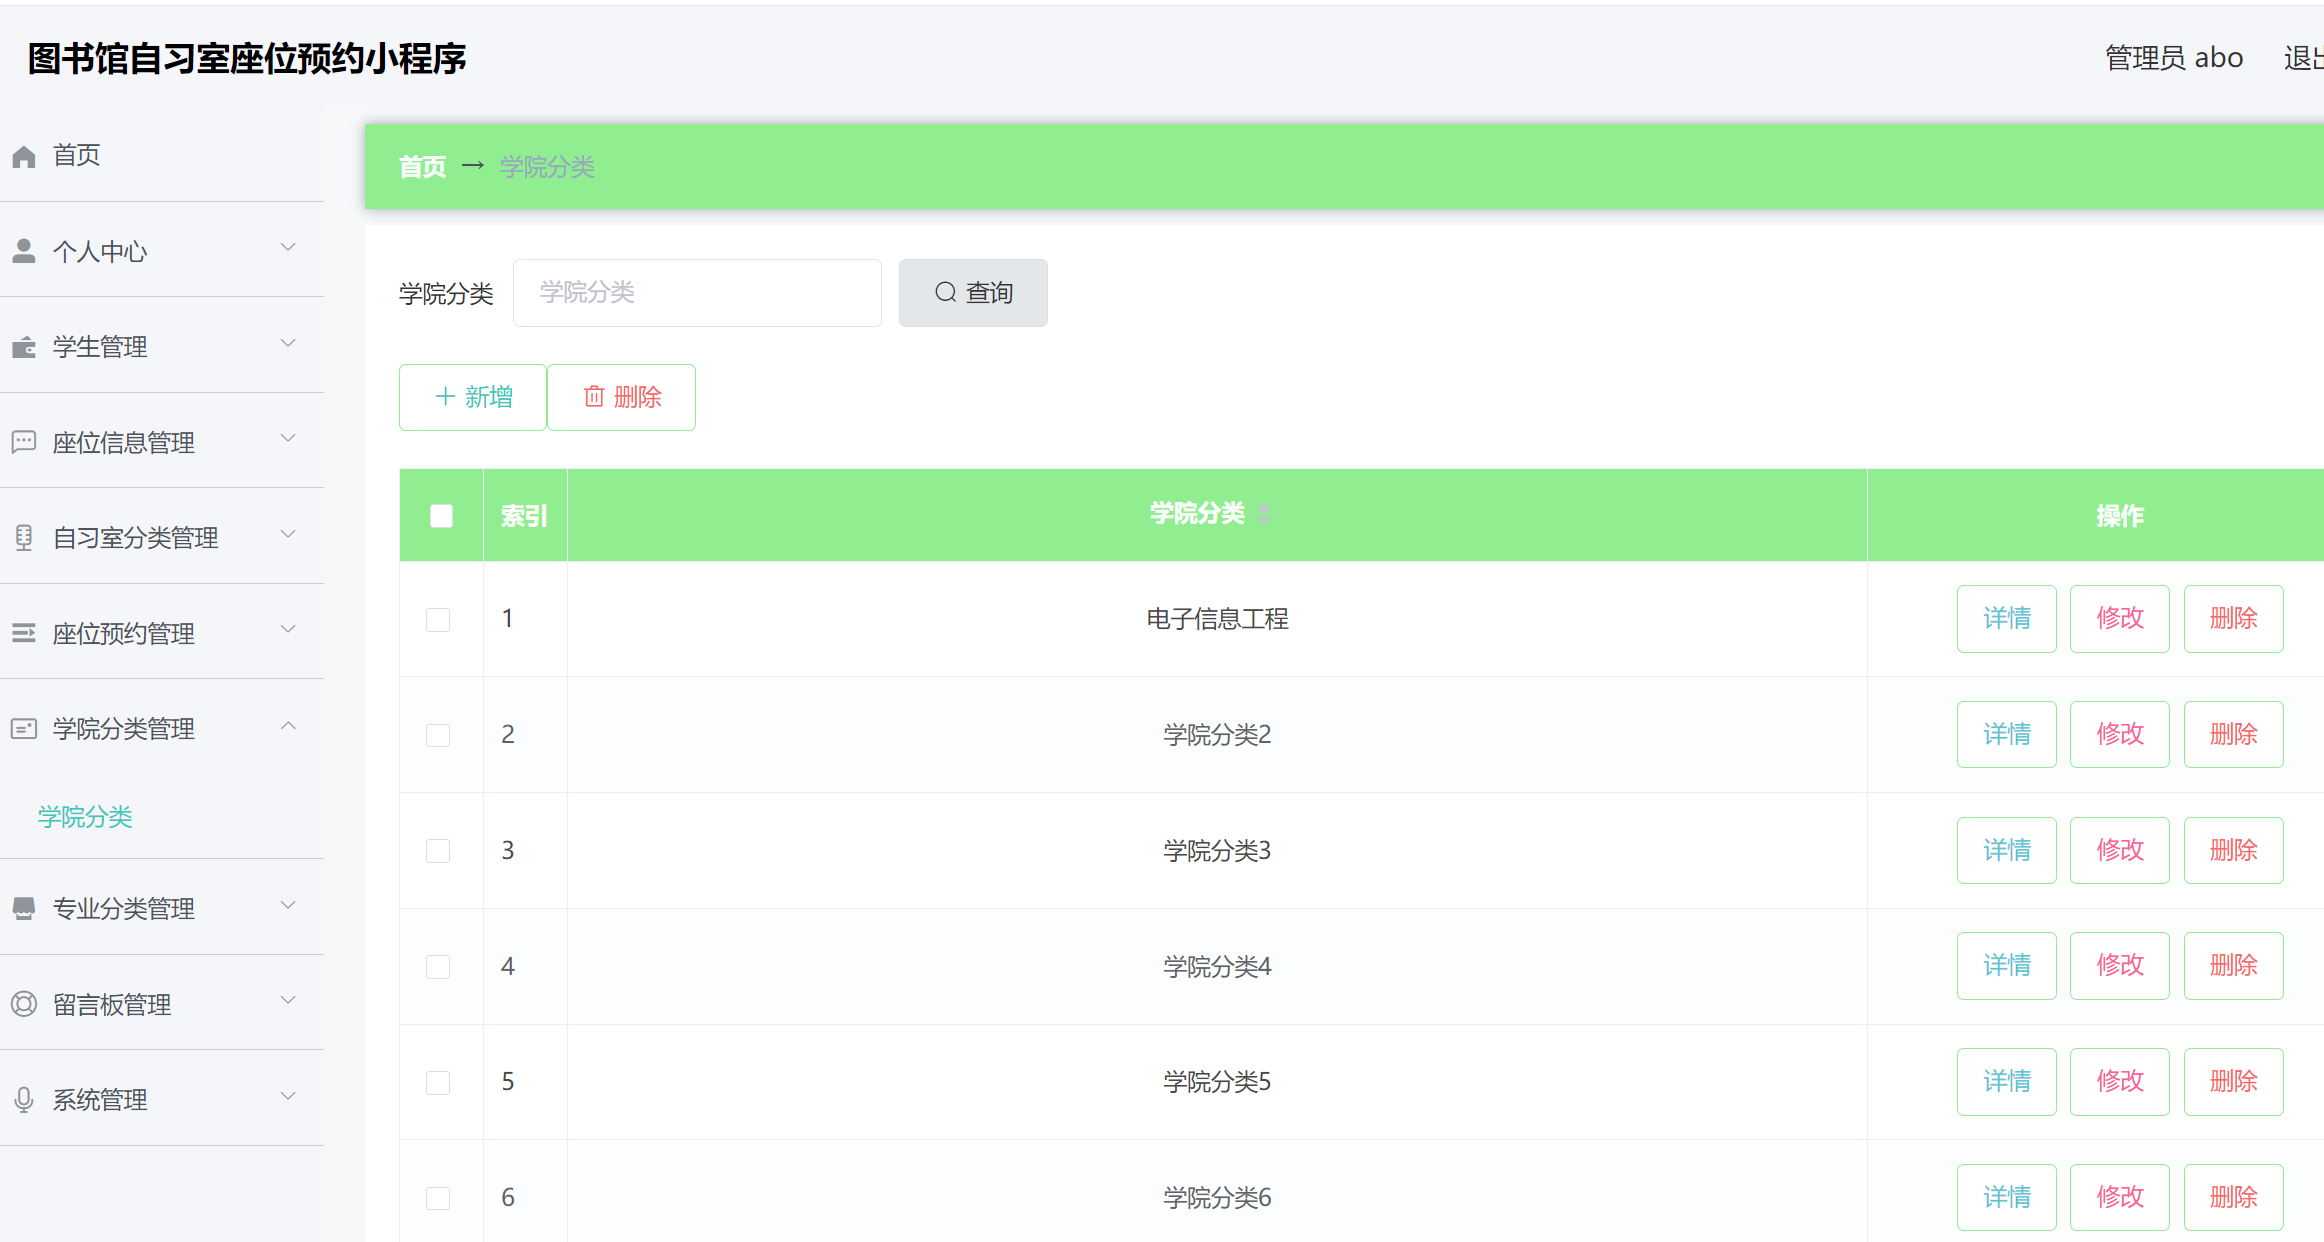This screenshot has height=1242, width=2324.
Task: Click the list icon beside 座位预约管理
Action: tap(24, 633)
